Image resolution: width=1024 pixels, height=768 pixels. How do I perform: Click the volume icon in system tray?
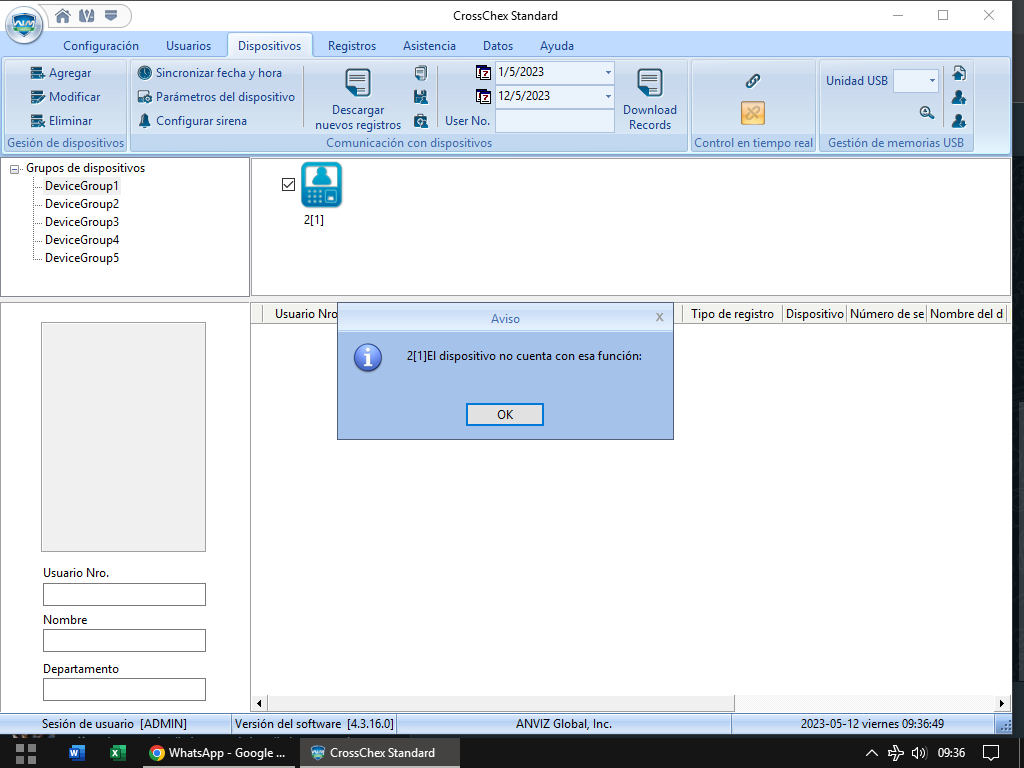tap(919, 753)
